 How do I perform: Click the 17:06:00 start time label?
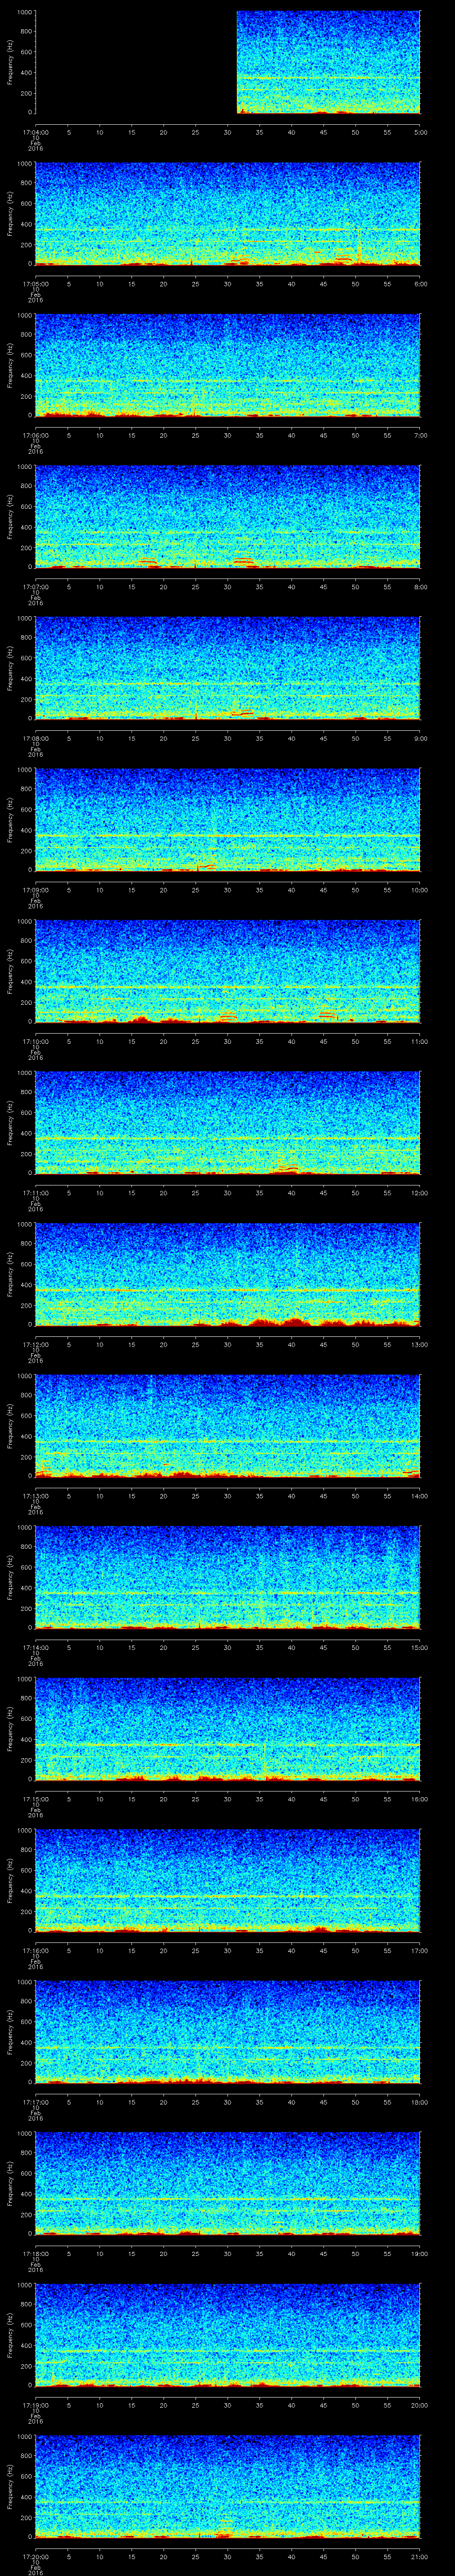[x=35, y=435]
